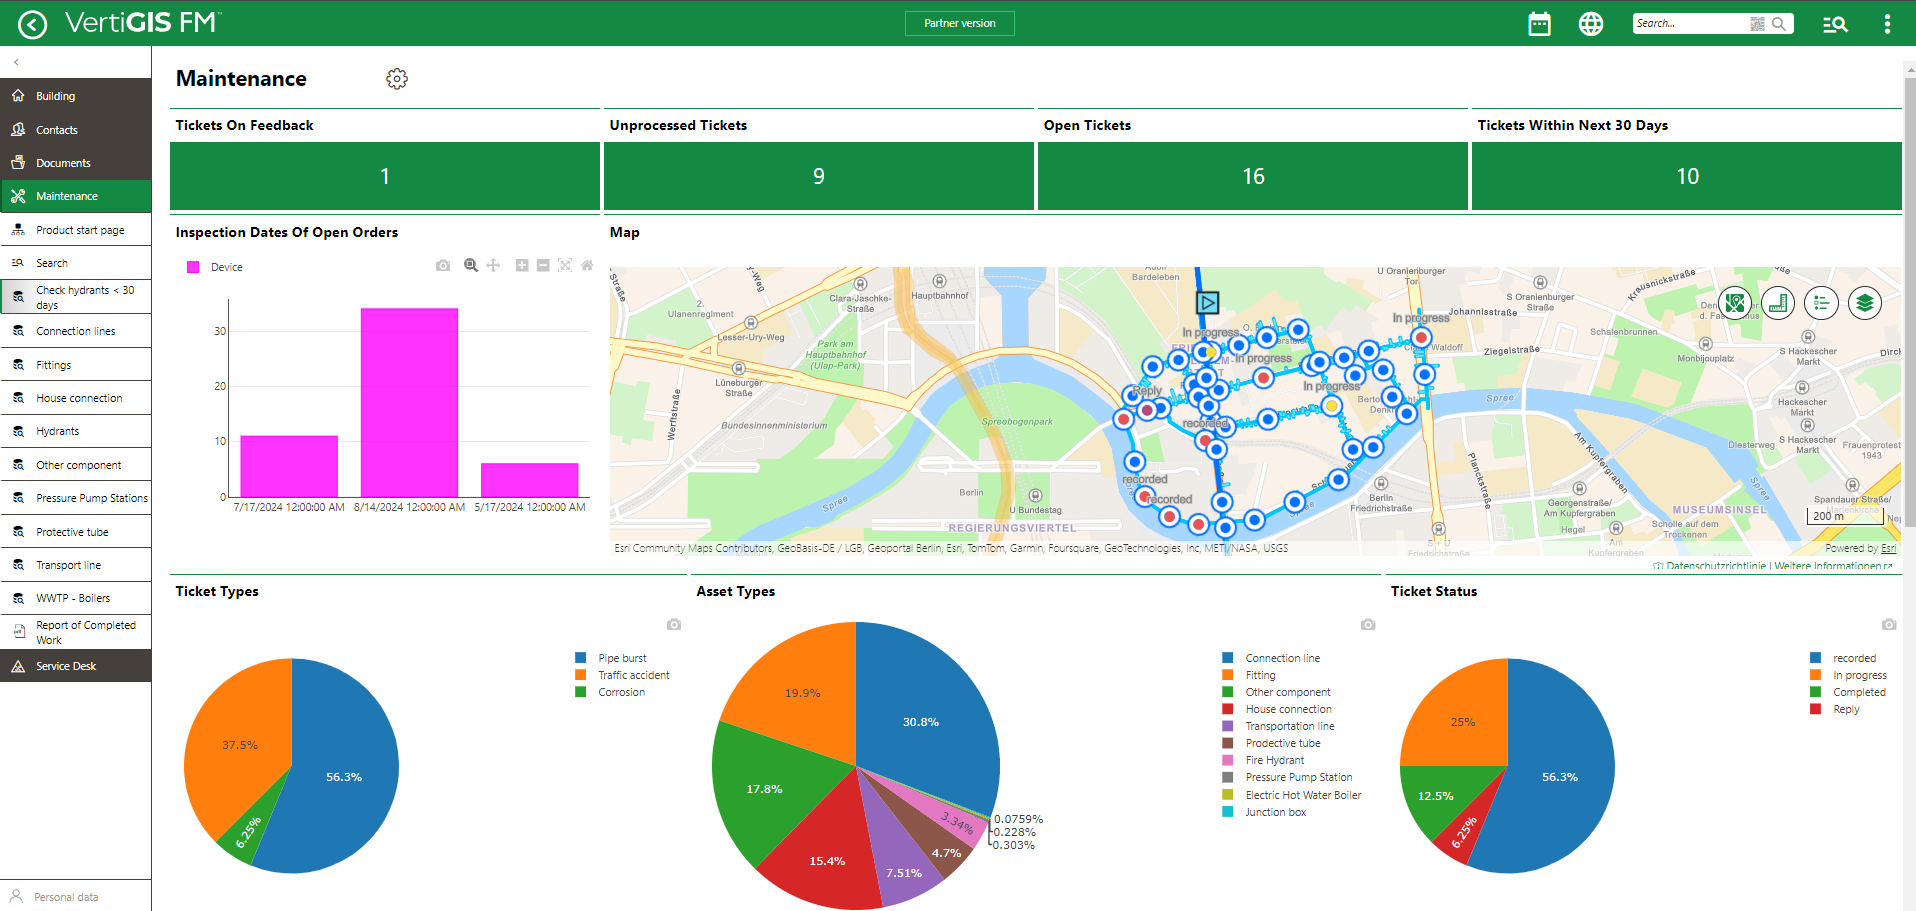Open the map layers button
This screenshot has width=1916, height=911.
coord(1865,302)
